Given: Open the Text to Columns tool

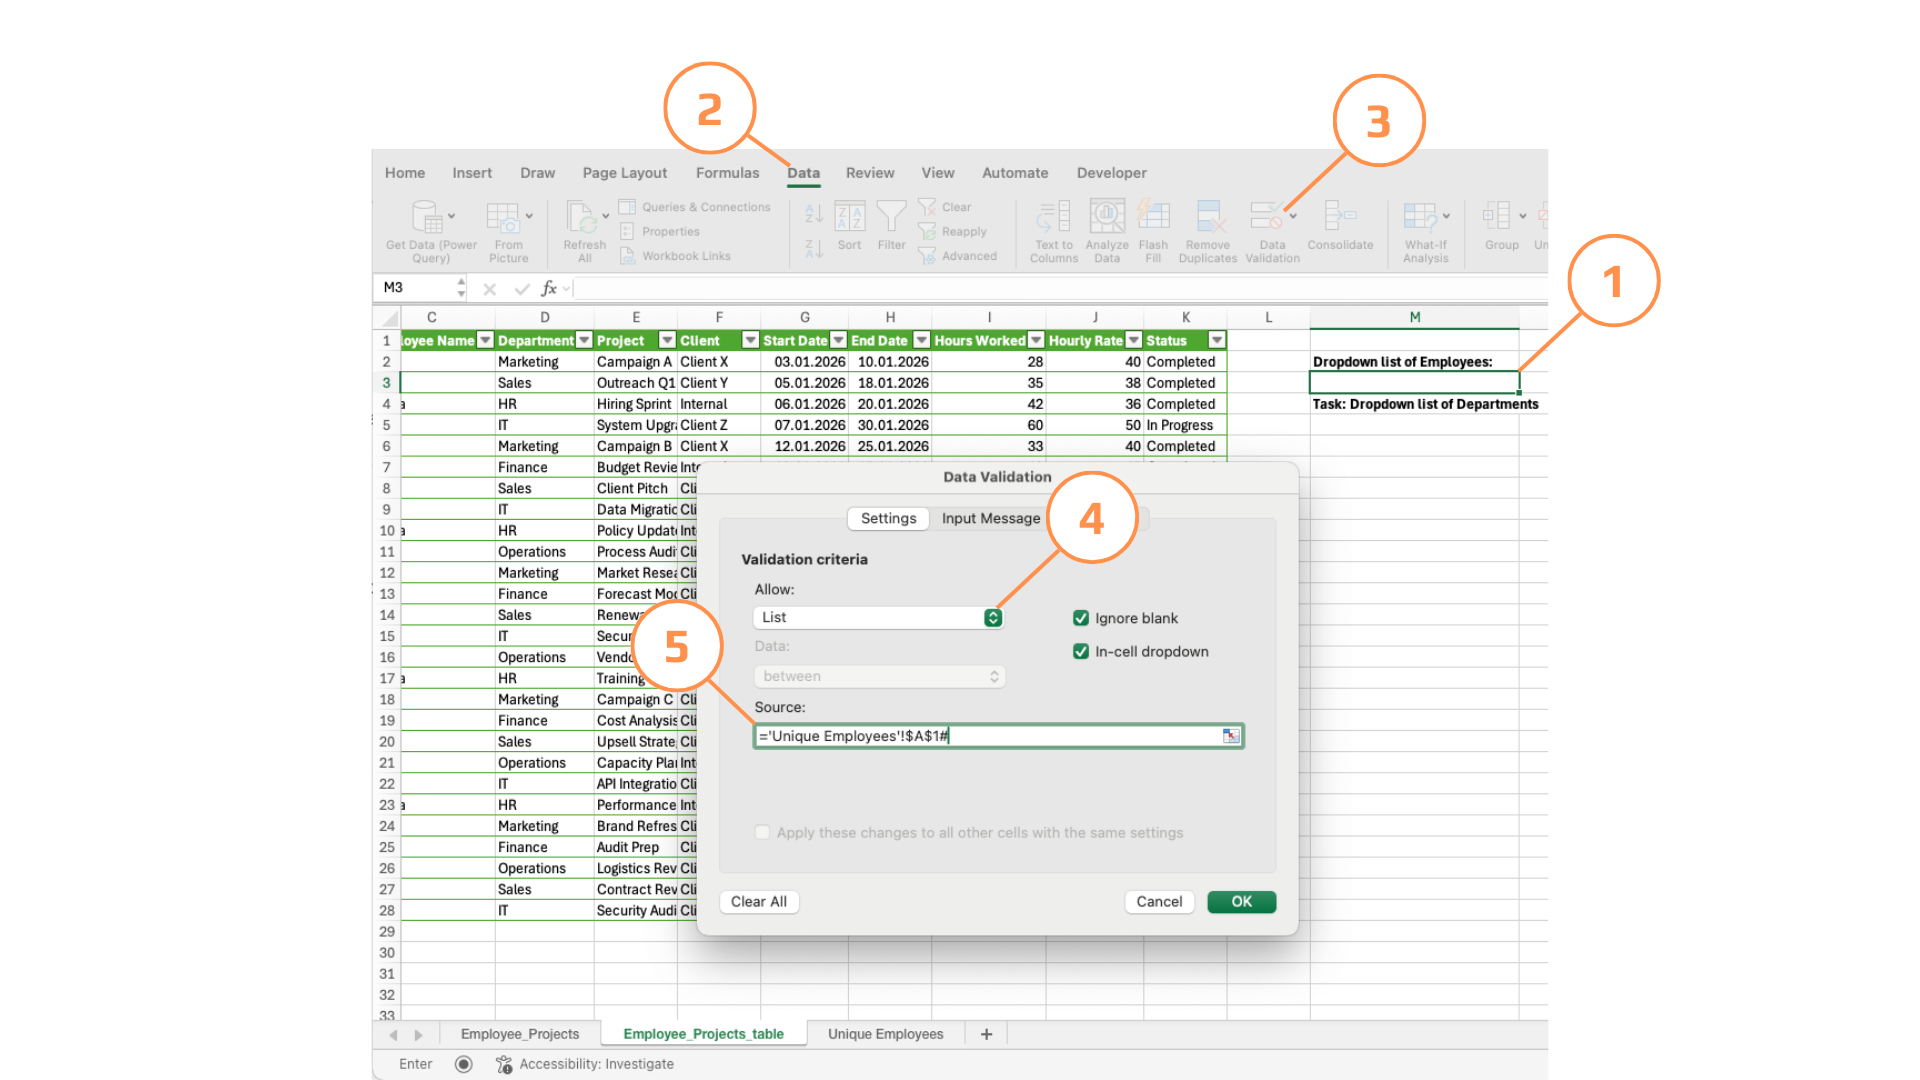Looking at the screenshot, I should point(1053,217).
